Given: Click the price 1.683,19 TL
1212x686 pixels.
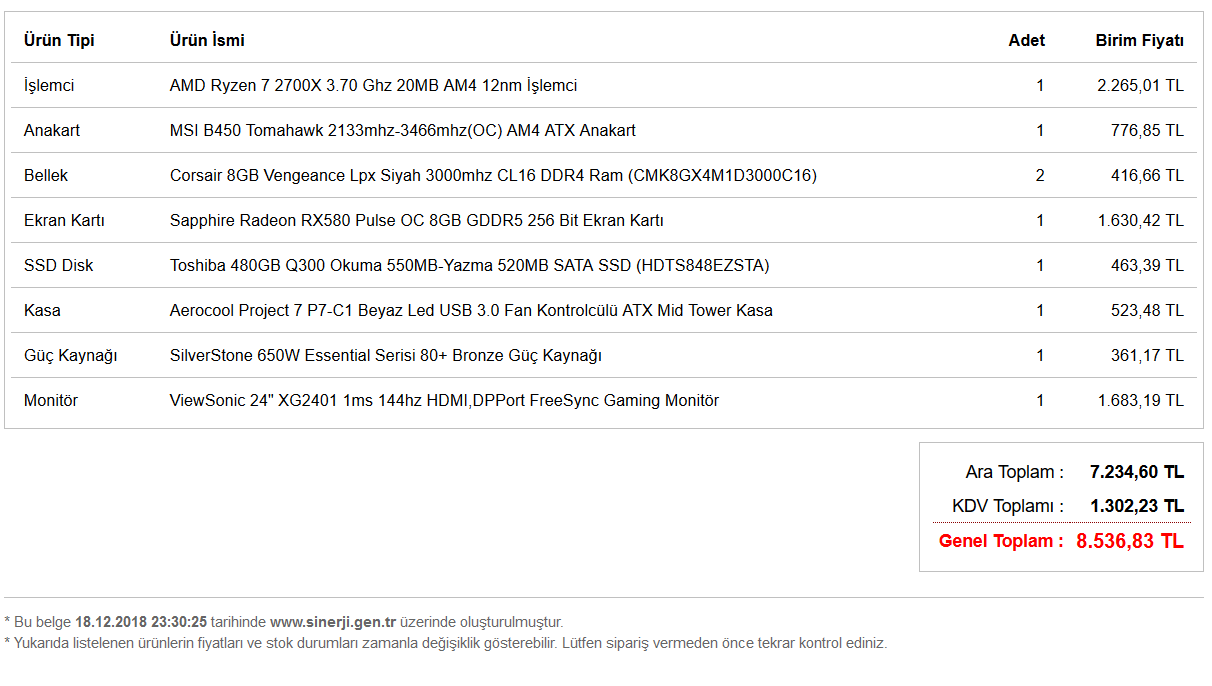Looking at the screenshot, I should coord(1140,401).
